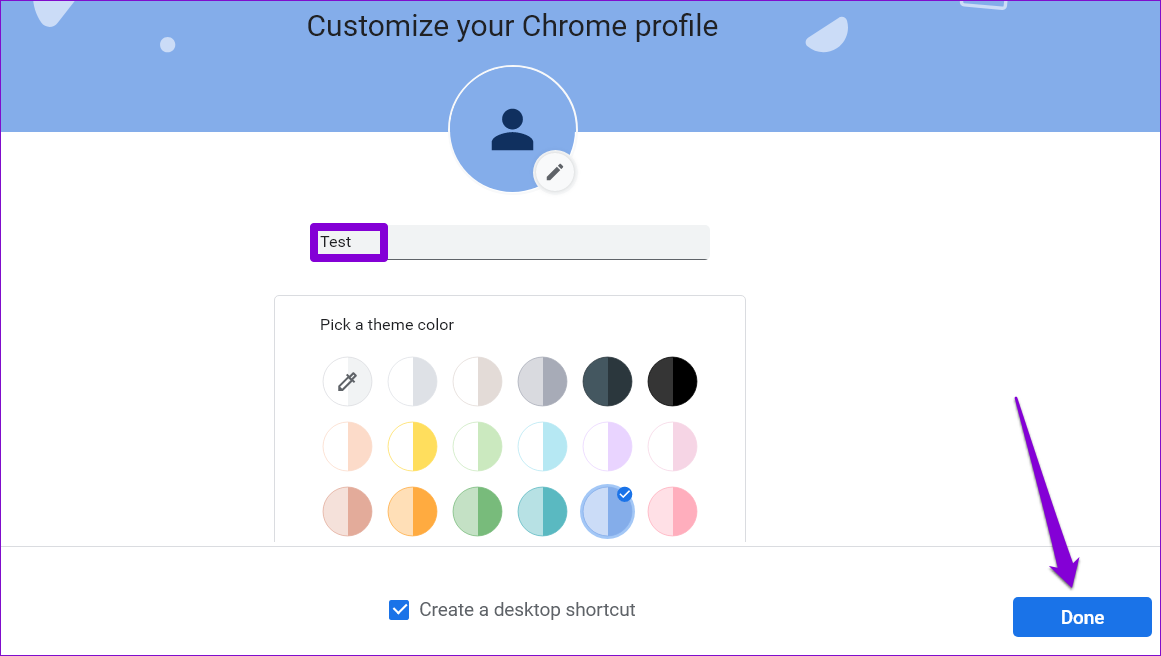The width and height of the screenshot is (1161, 656).
Task: Select the black theme color
Action: pyautogui.click(x=672, y=381)
